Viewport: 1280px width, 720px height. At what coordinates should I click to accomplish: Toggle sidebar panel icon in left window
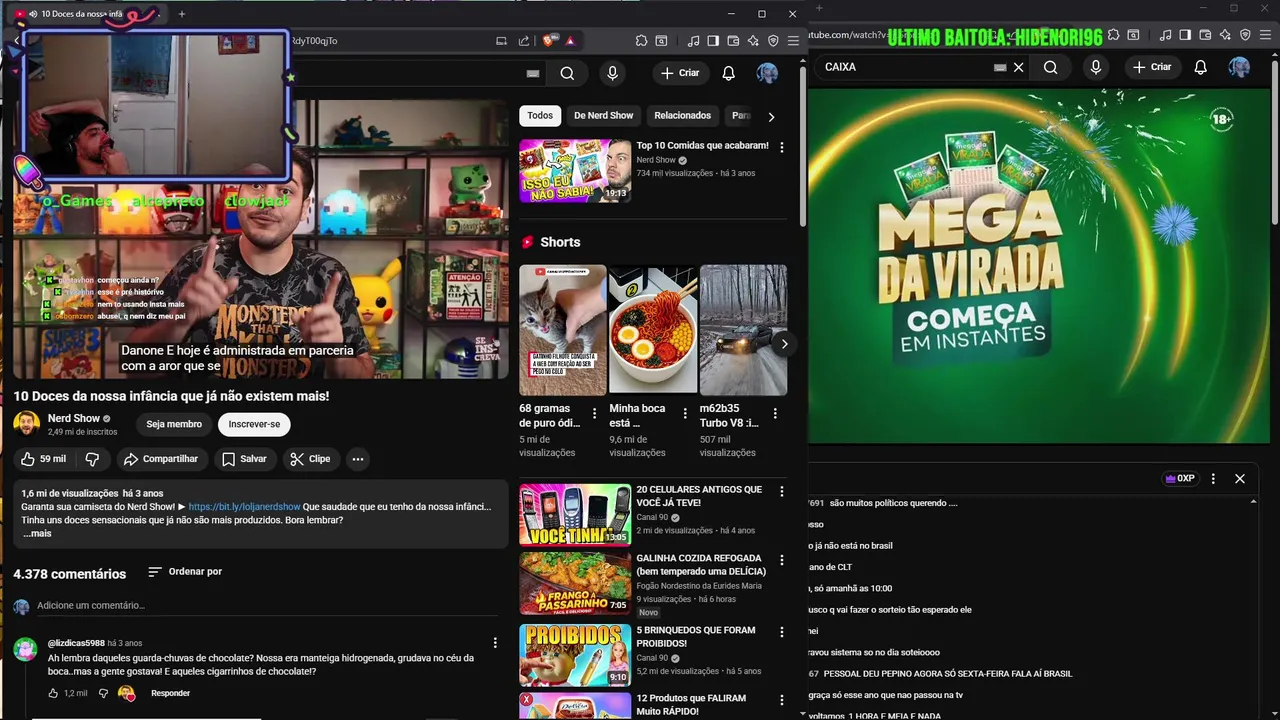click(x=713, y=41)
